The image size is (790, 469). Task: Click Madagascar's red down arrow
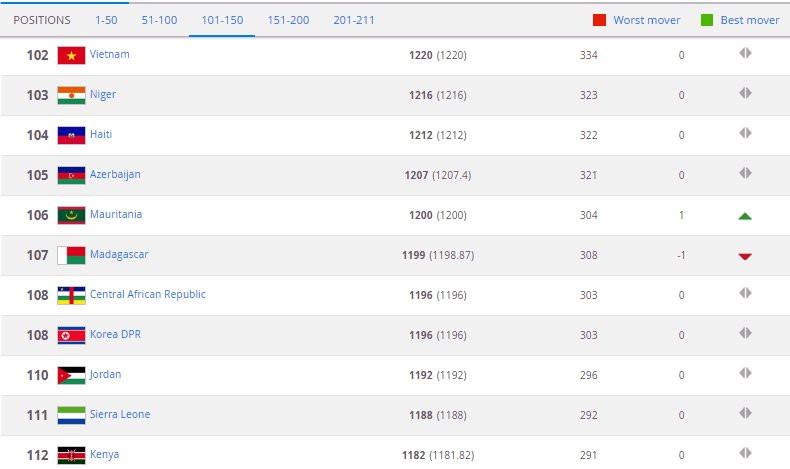point(744,256)
